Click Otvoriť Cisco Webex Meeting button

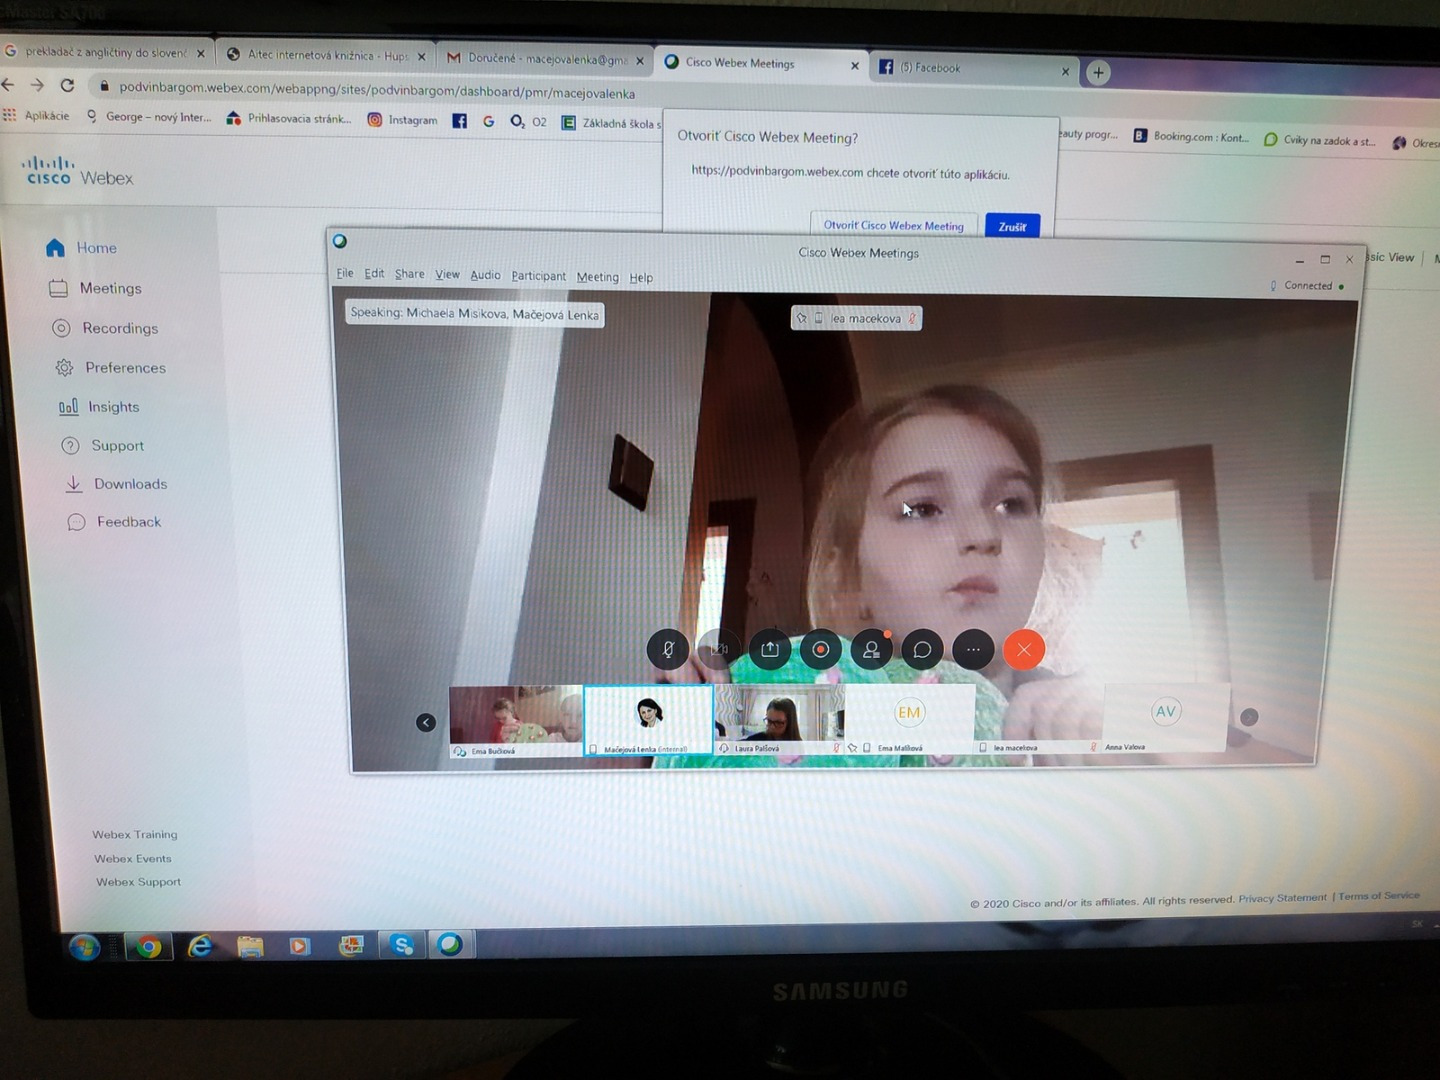point(893,226)
